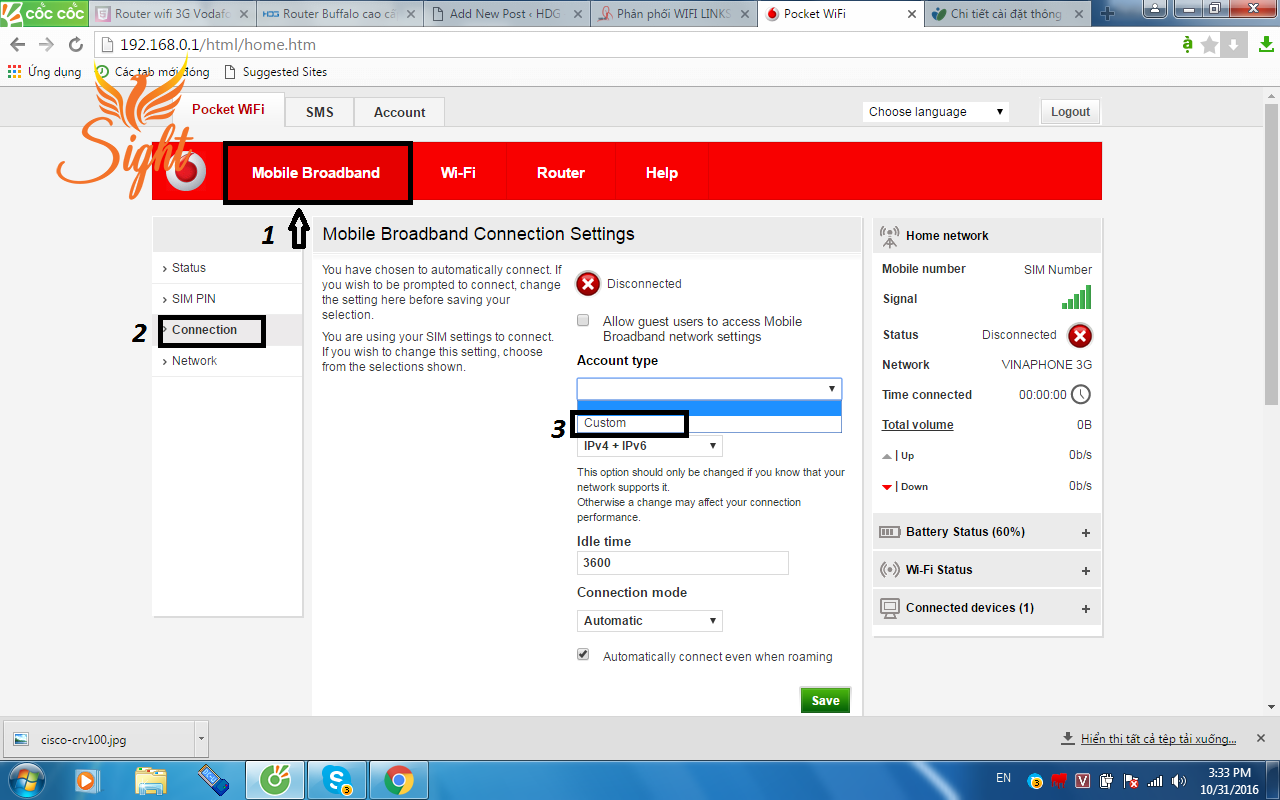Open the Total volume link

(x=917, y=424)
